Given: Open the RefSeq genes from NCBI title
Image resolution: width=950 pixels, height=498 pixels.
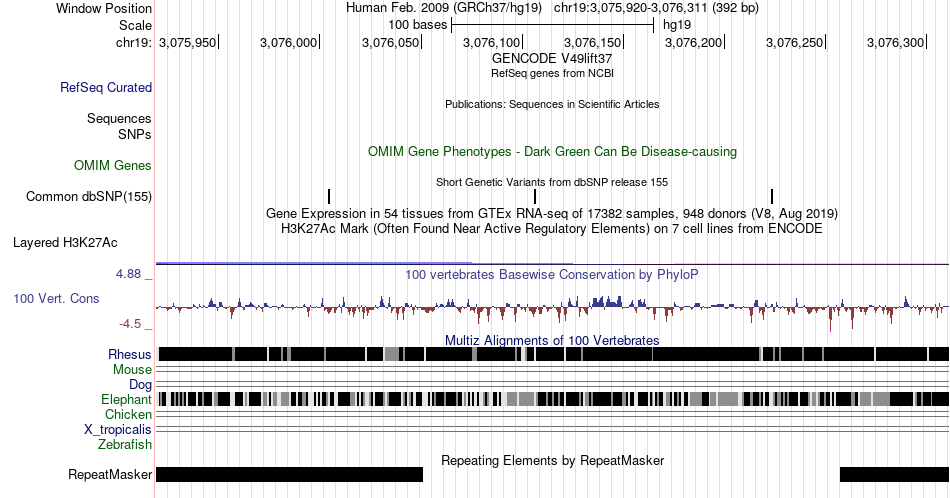Looking at the screenshot, I should (x=552, y=73).
